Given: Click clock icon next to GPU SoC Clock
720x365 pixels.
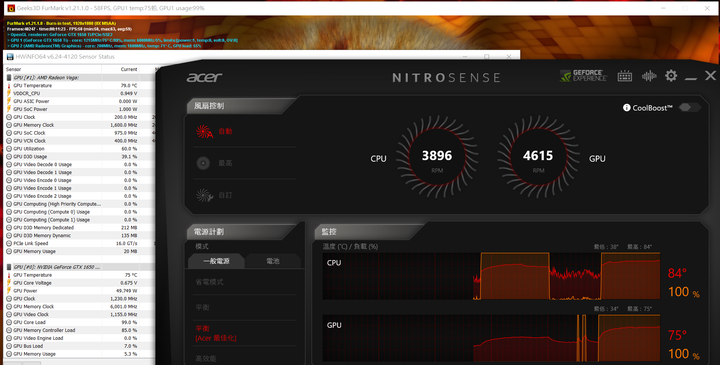Looking at the screenshot, I should (x=9, y=133).
